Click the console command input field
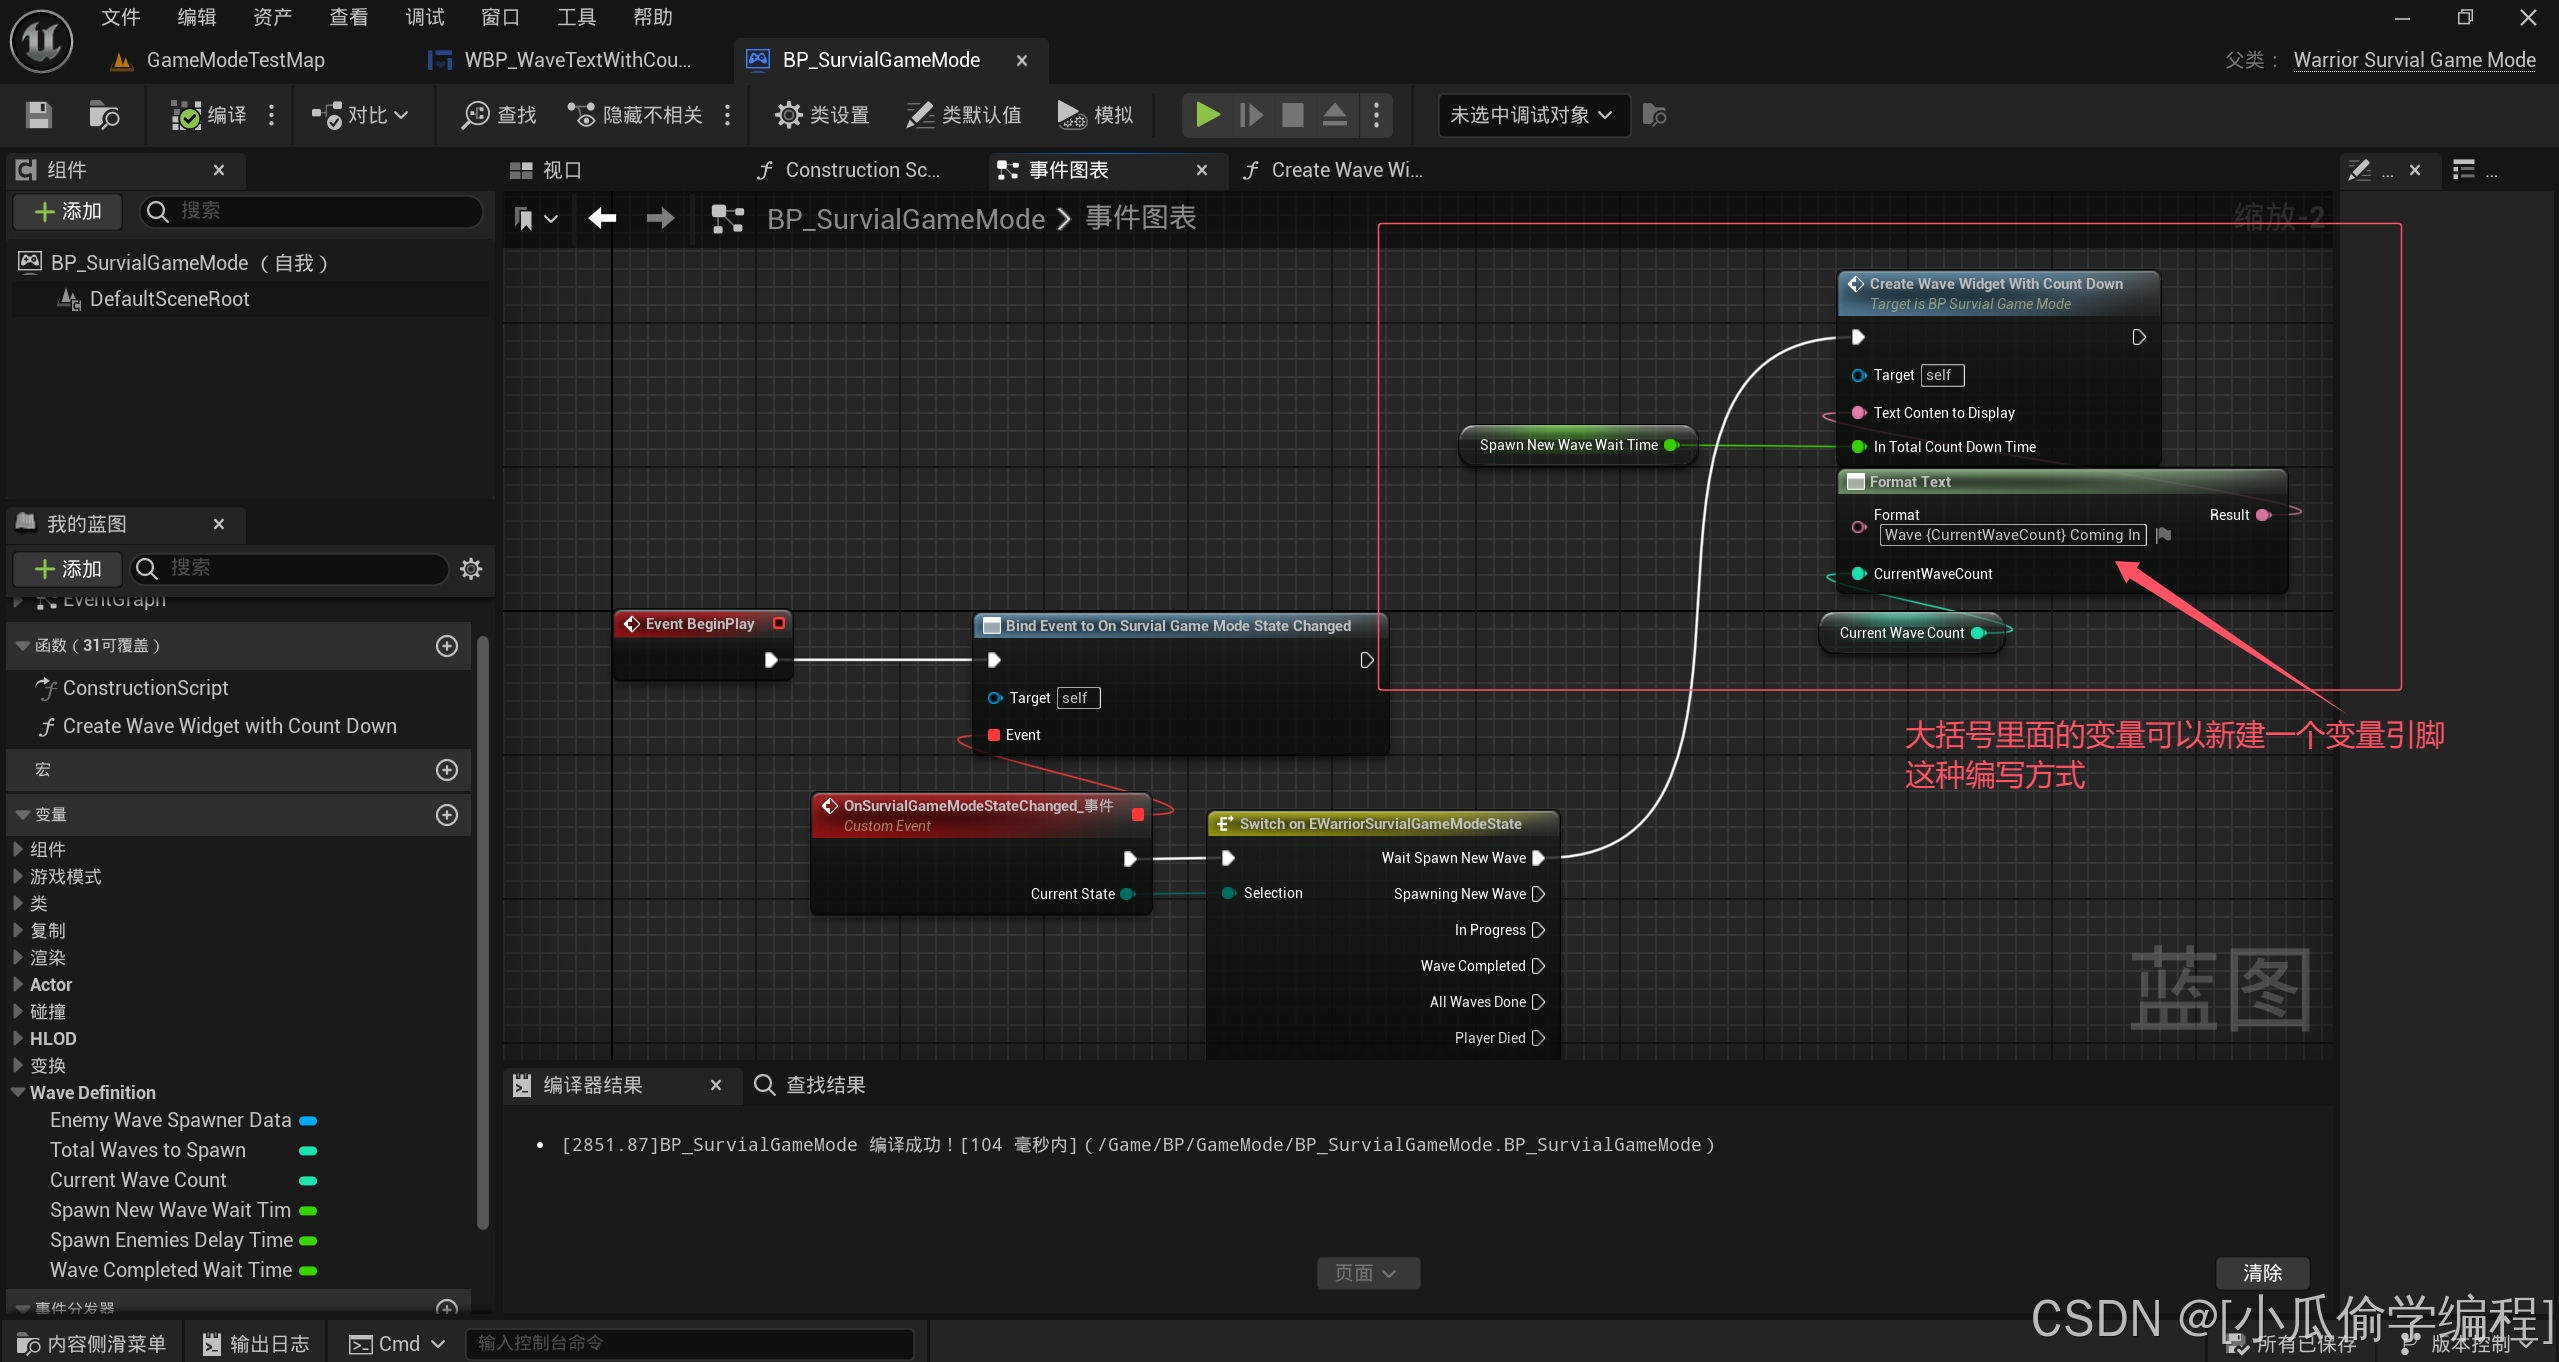The width and height of the screenshot is (2559, 1362). click(x=690, y=1343)
